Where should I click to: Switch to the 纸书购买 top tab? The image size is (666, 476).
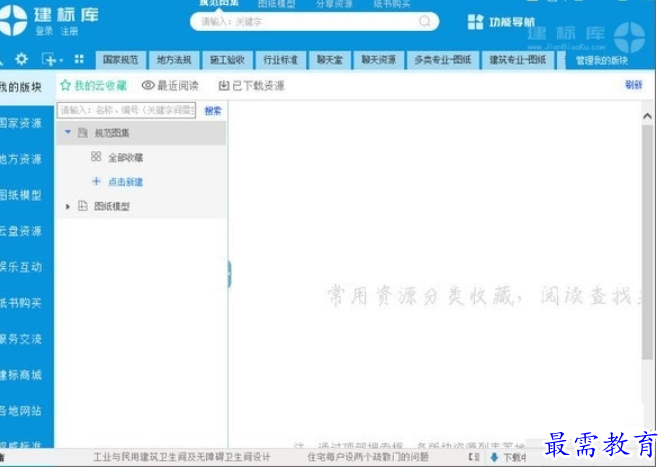click(392, 4)
